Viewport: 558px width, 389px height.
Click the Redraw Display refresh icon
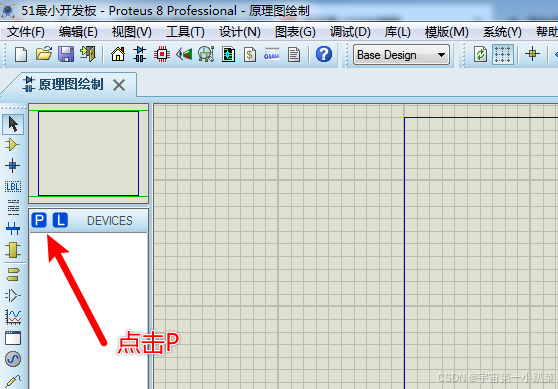[x=480, y=54]
